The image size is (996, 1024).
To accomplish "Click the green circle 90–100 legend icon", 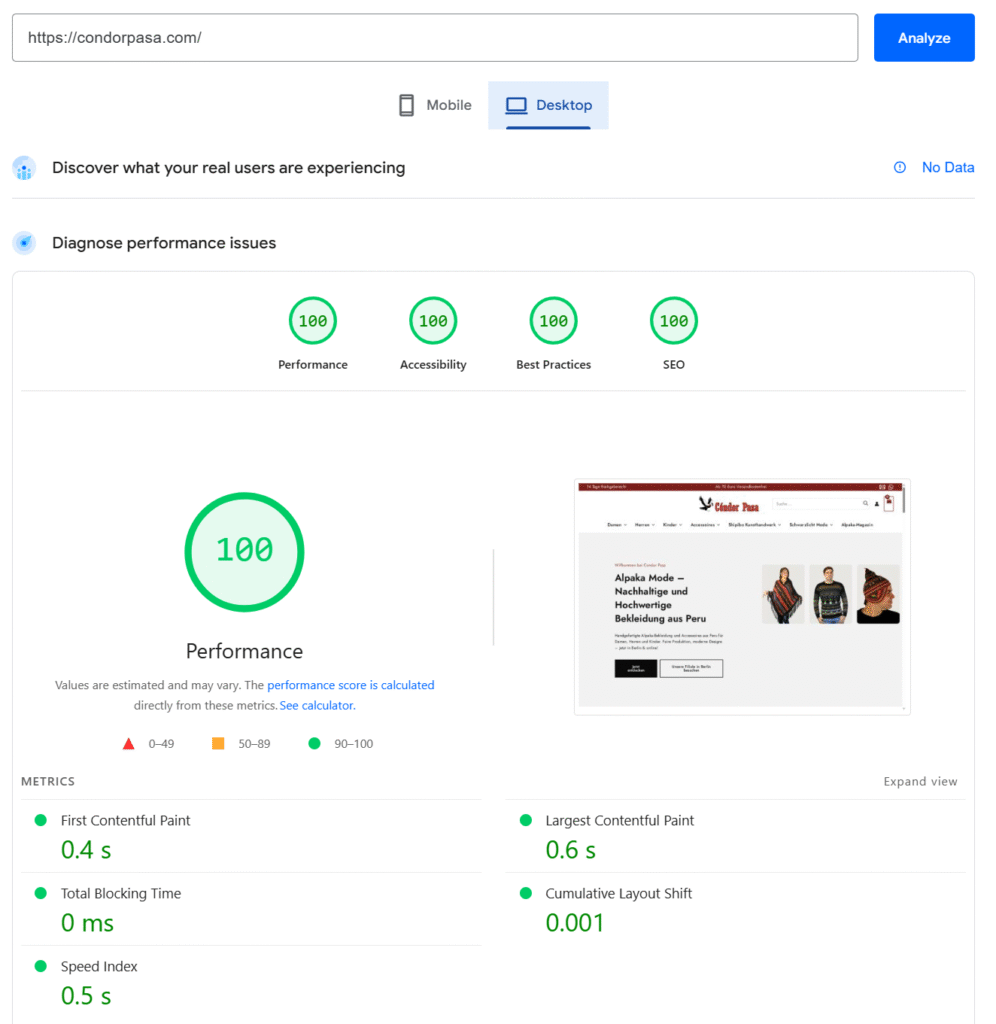I will (314, 743).
